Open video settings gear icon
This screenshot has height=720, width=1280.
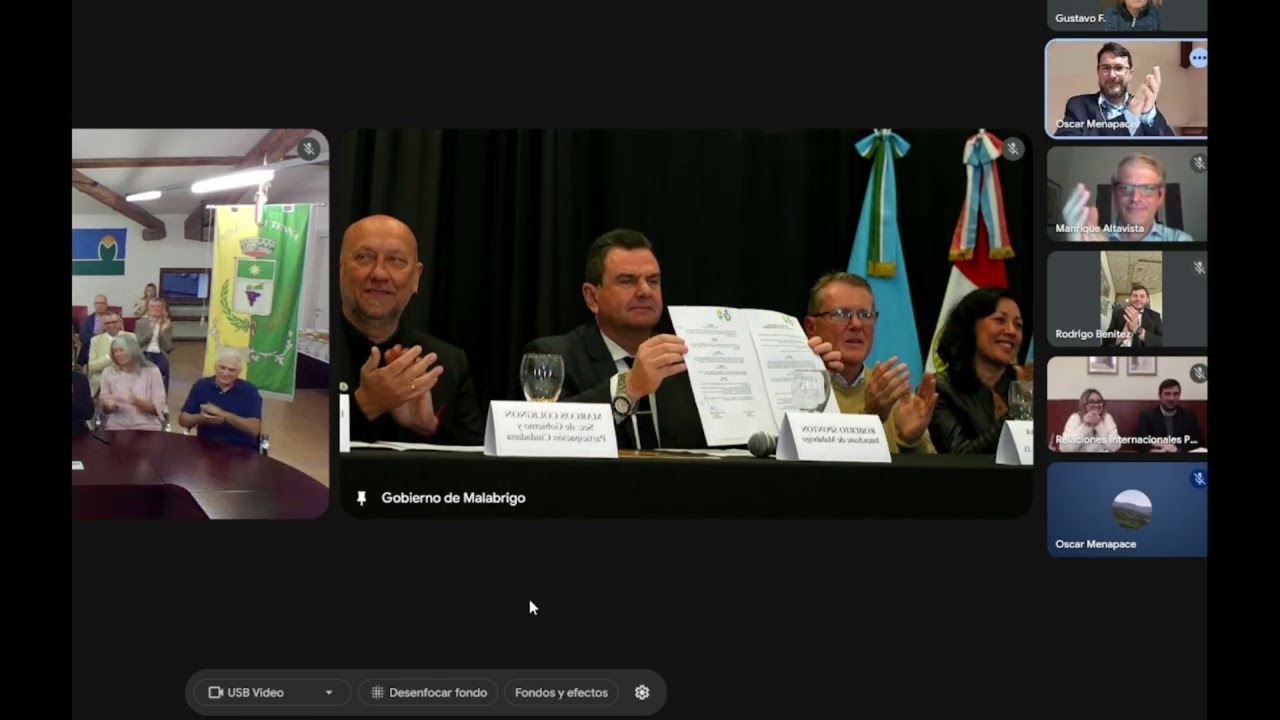[x=642, y=692]
